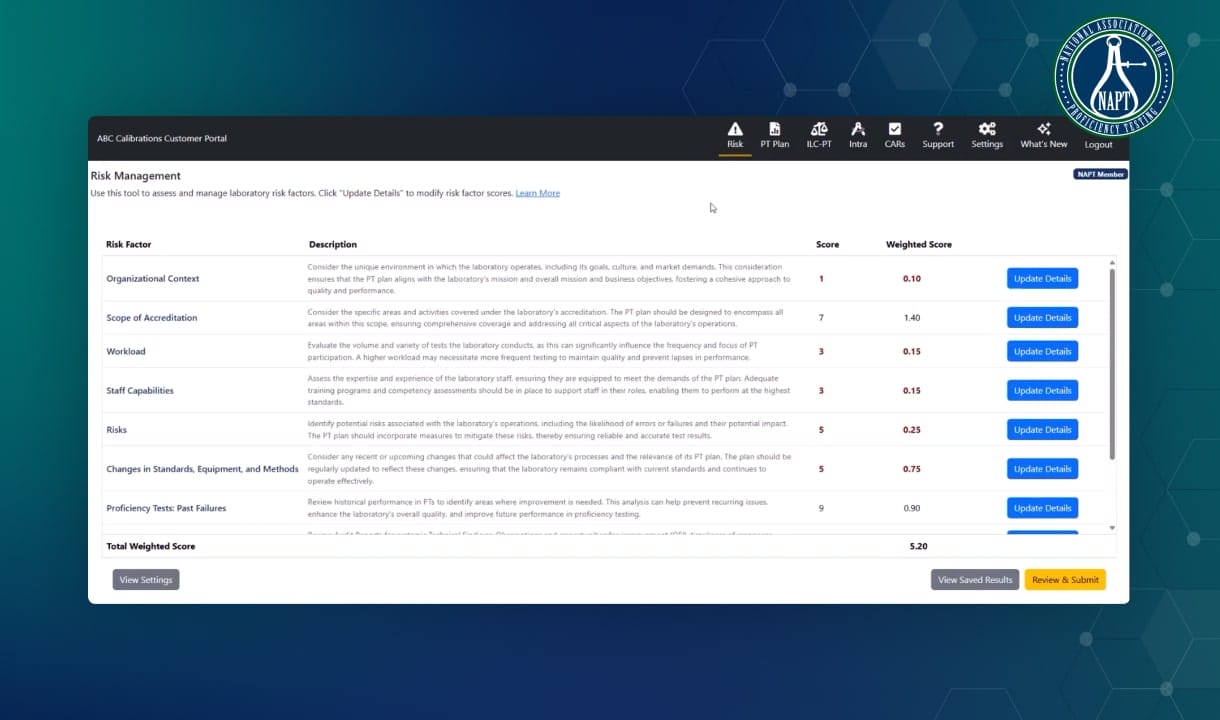The height and width of the screenshot is (720, 1220).
Task: Open the PT Plan document icon
Action: [774, 129]
